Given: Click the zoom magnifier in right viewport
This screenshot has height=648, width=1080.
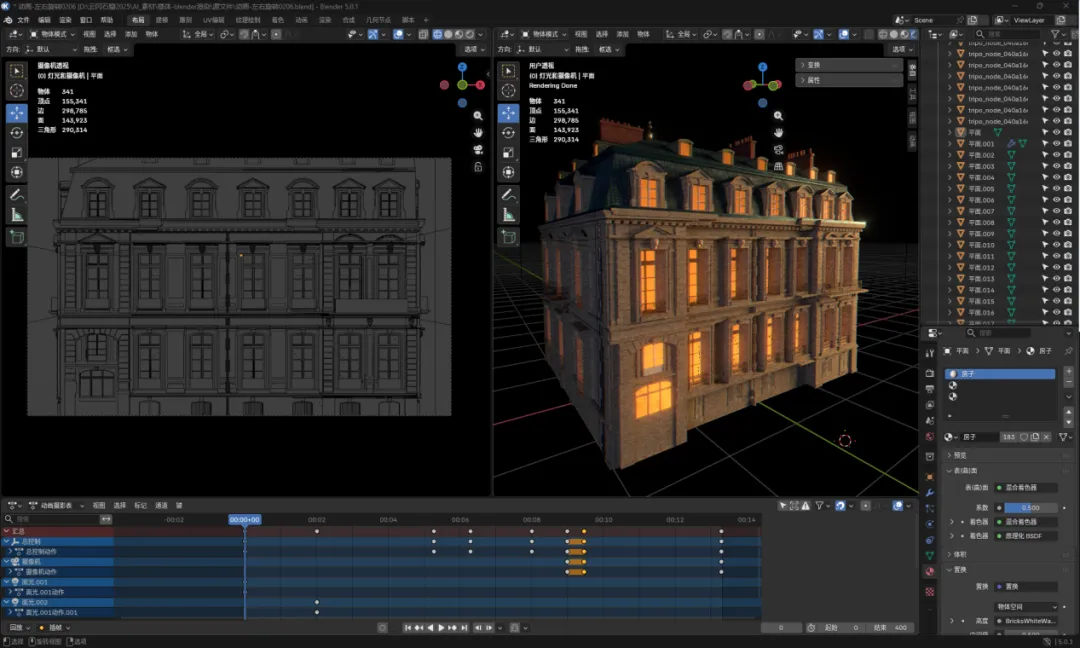Looking at the screenshot, I should coord(779,116).
